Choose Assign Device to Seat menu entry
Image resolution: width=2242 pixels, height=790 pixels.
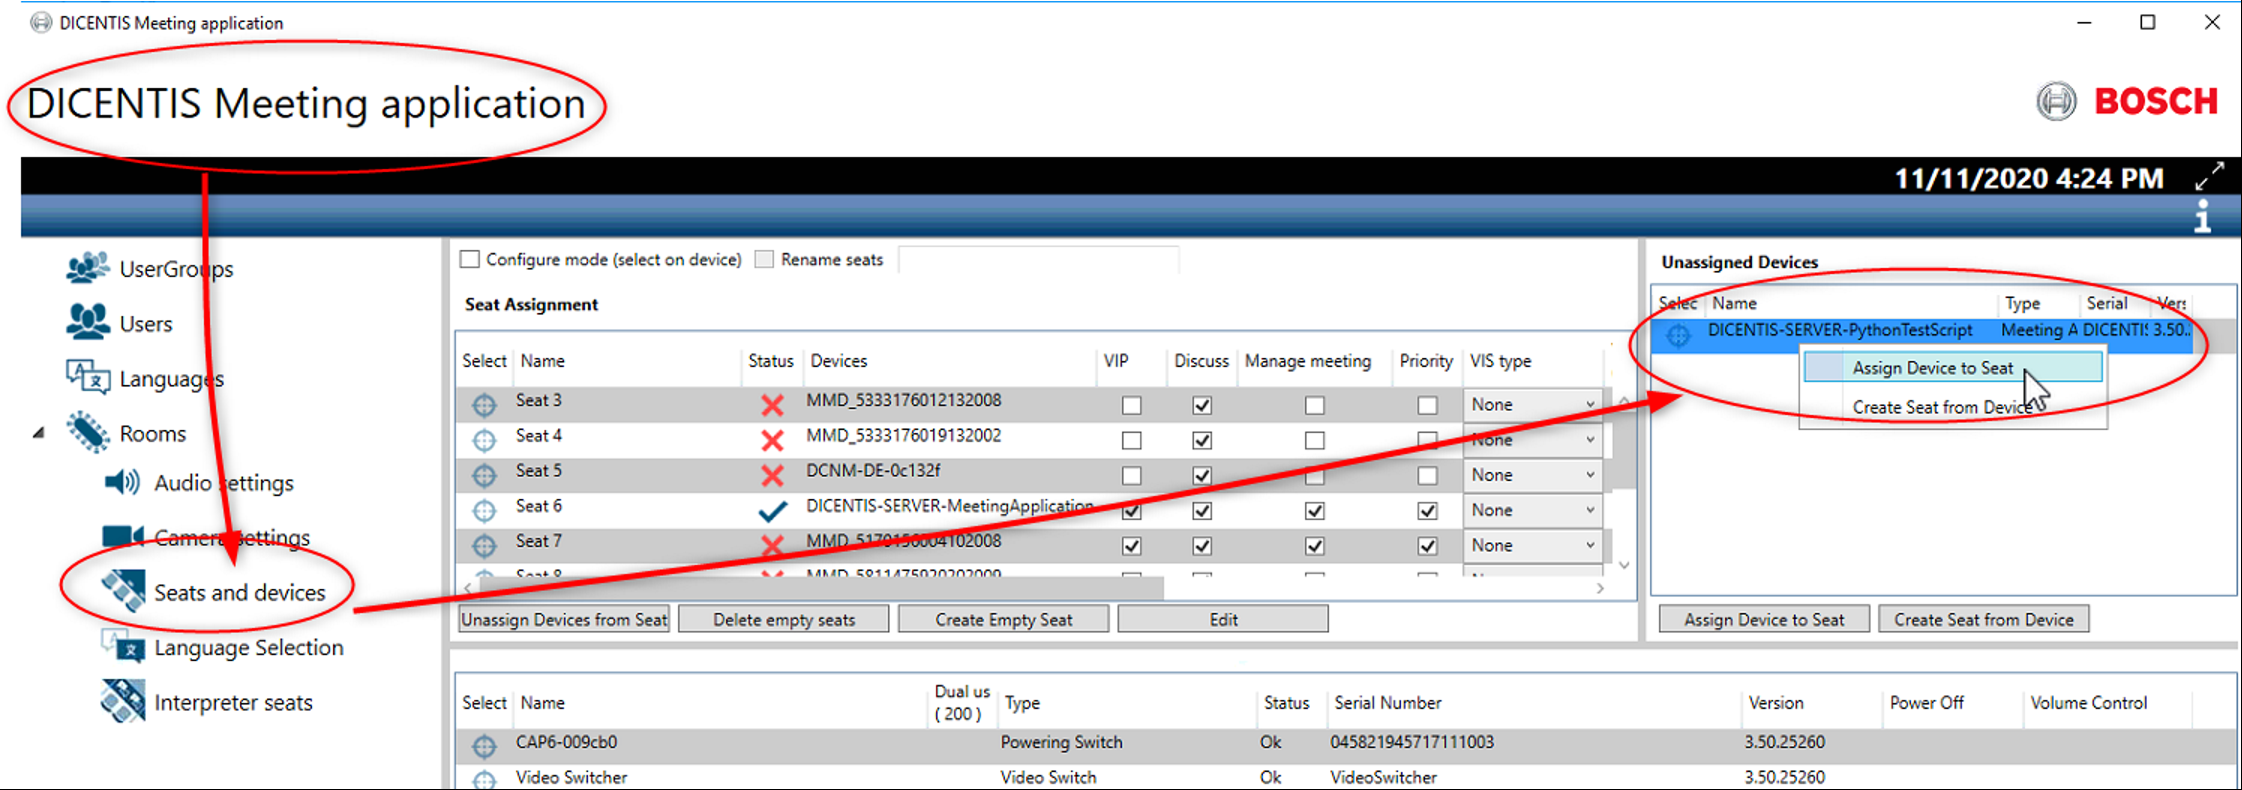[1931, 368]
